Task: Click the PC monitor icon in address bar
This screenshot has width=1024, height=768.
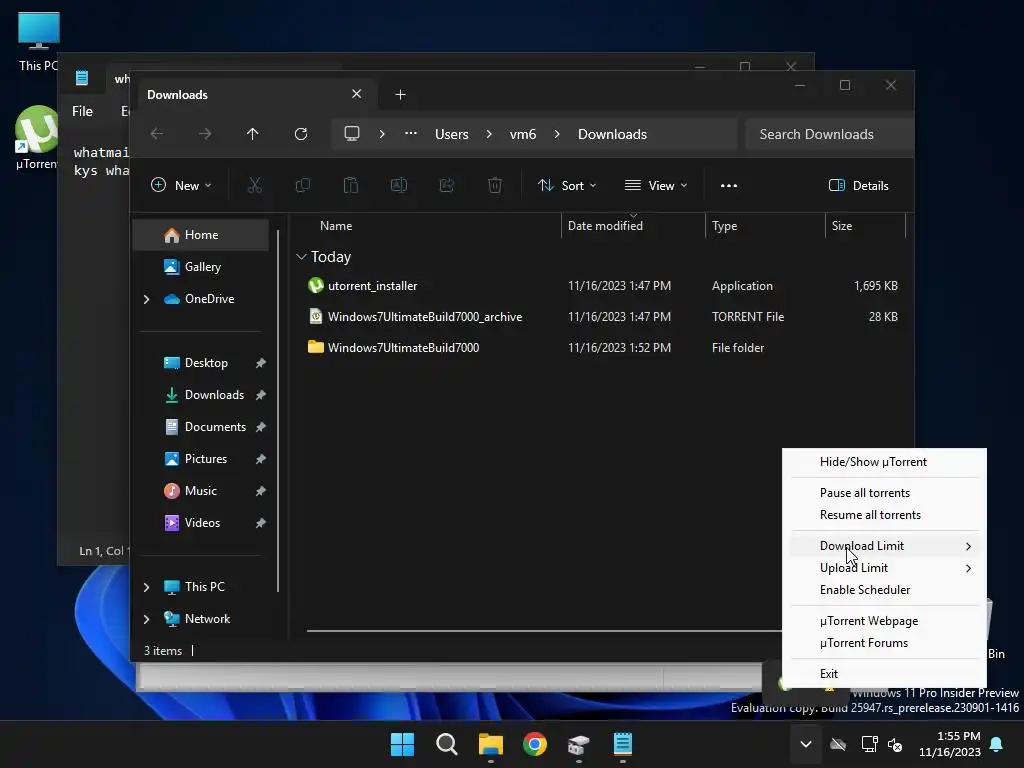Action: pos(352,134)
